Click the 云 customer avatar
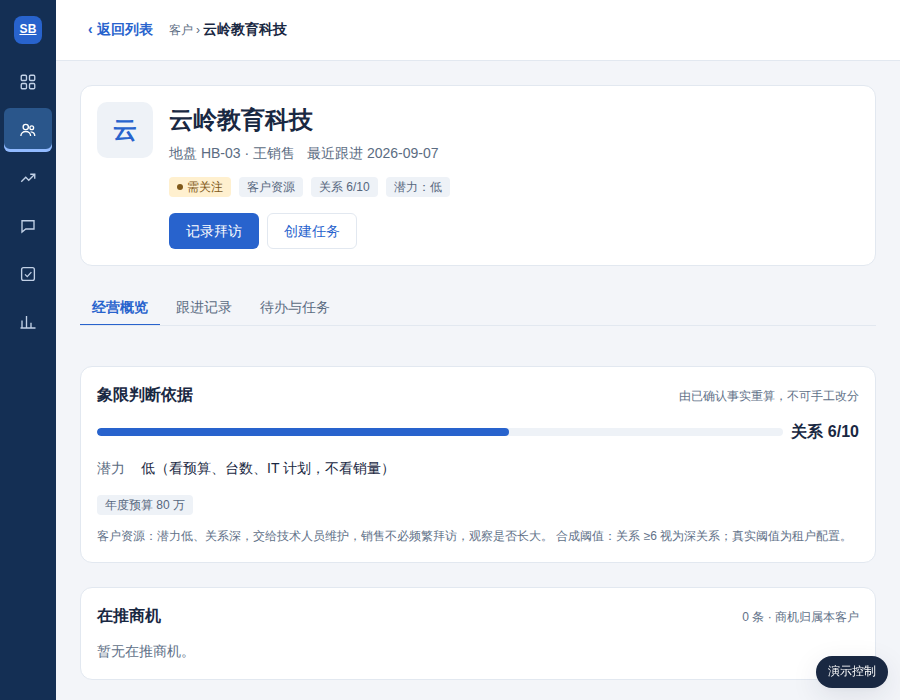The width and height of the screenshot is (900, 700). pos(125,130)
